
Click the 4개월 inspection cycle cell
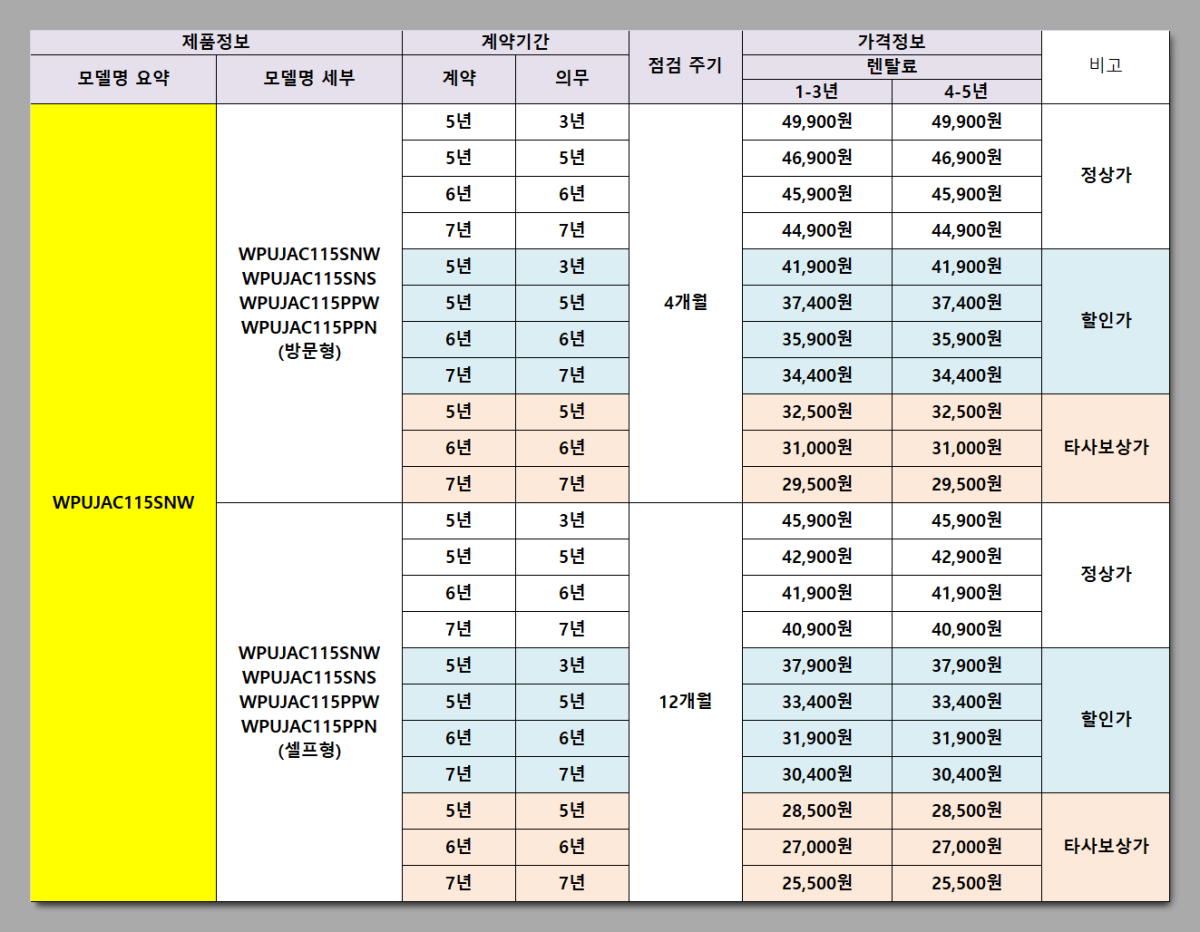coord(685,303)
